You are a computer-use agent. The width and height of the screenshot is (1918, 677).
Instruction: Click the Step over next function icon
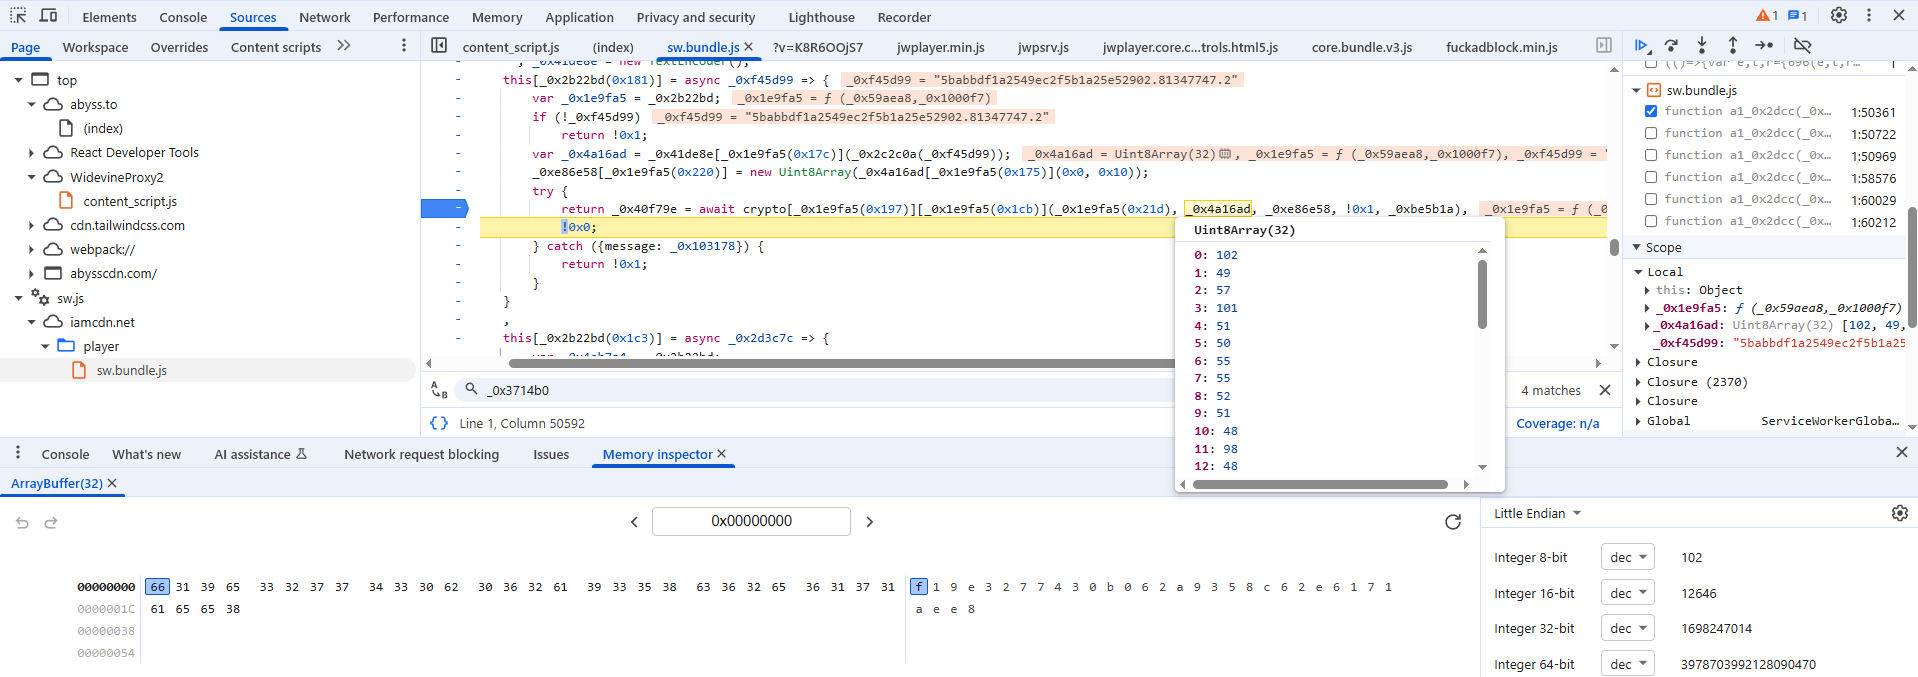pos(1671,45)
